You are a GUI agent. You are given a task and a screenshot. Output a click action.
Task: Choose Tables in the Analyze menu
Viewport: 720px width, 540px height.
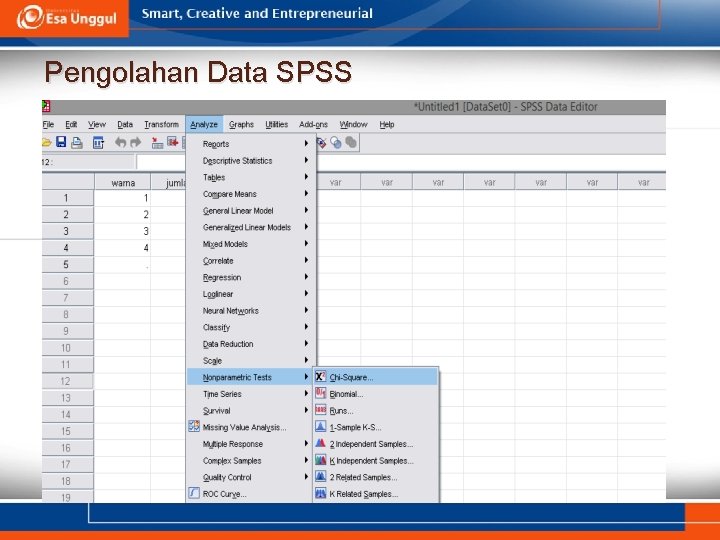250,177
